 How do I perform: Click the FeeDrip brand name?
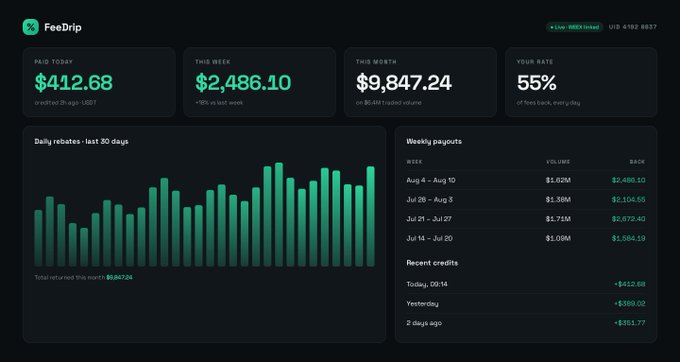[x=63, y=27]
